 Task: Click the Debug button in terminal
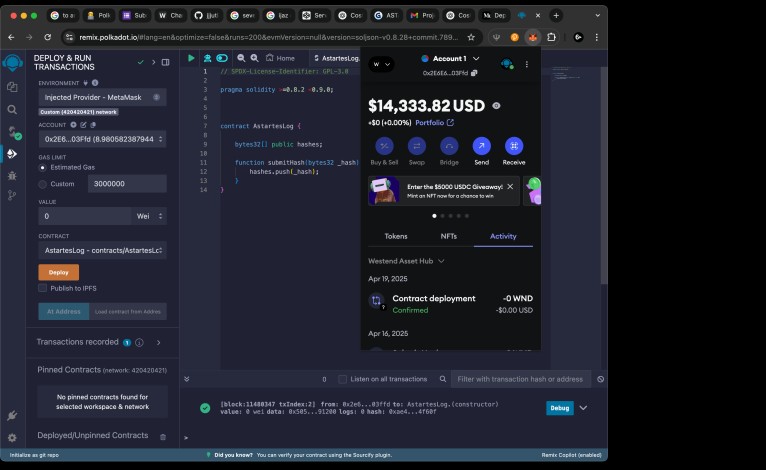(x=560, y=408)
